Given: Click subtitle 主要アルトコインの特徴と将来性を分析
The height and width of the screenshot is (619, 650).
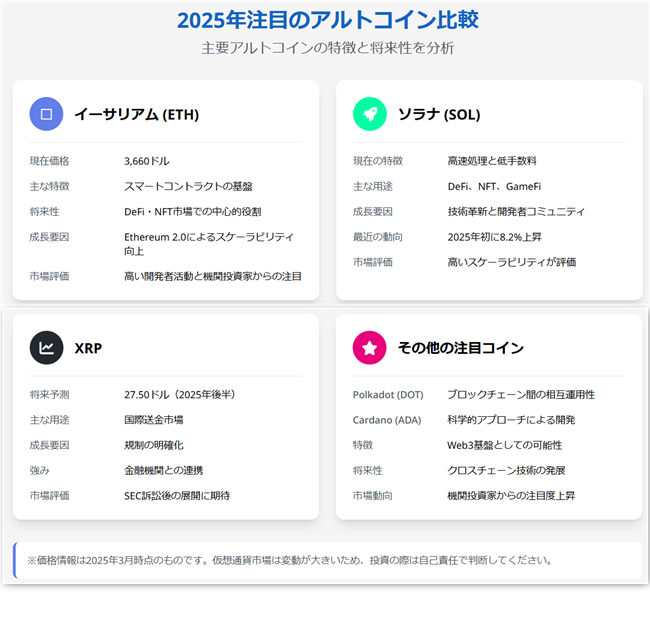Looking at the screenshot, I should pyautogui.click(x=327, y=48).
